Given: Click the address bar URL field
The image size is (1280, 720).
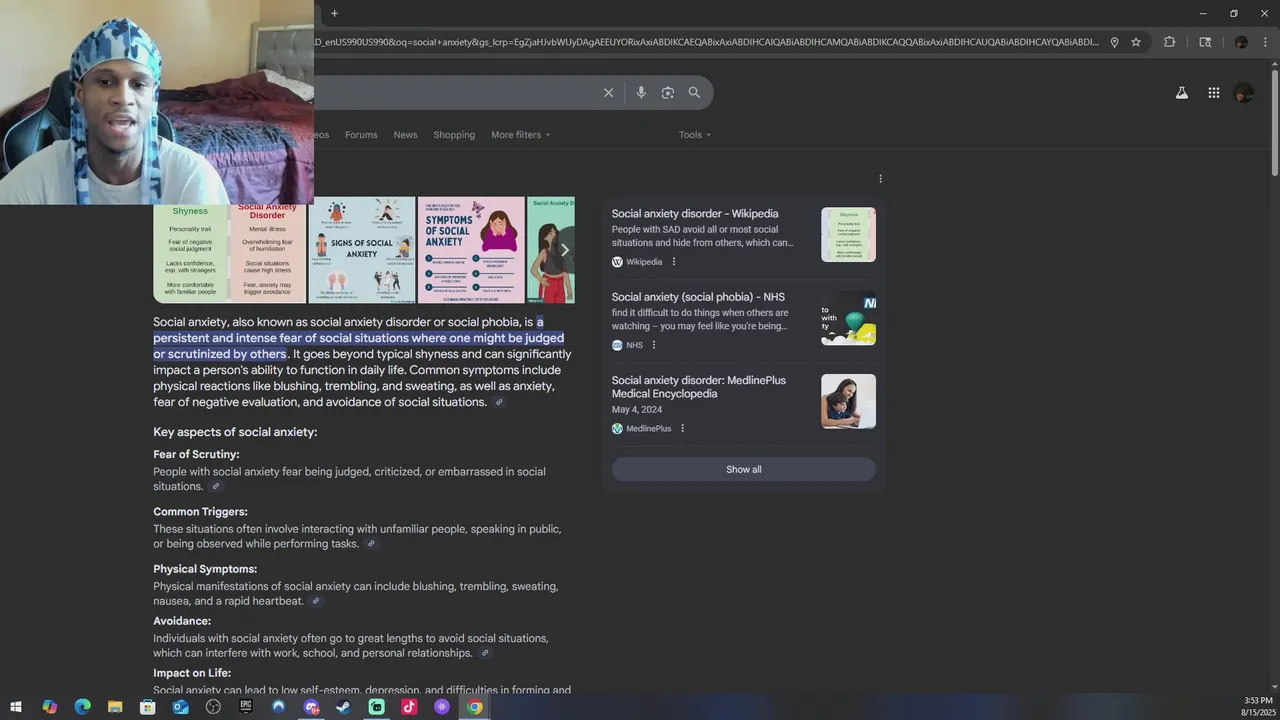Looking at the screenshot, I should pos(706,42).
